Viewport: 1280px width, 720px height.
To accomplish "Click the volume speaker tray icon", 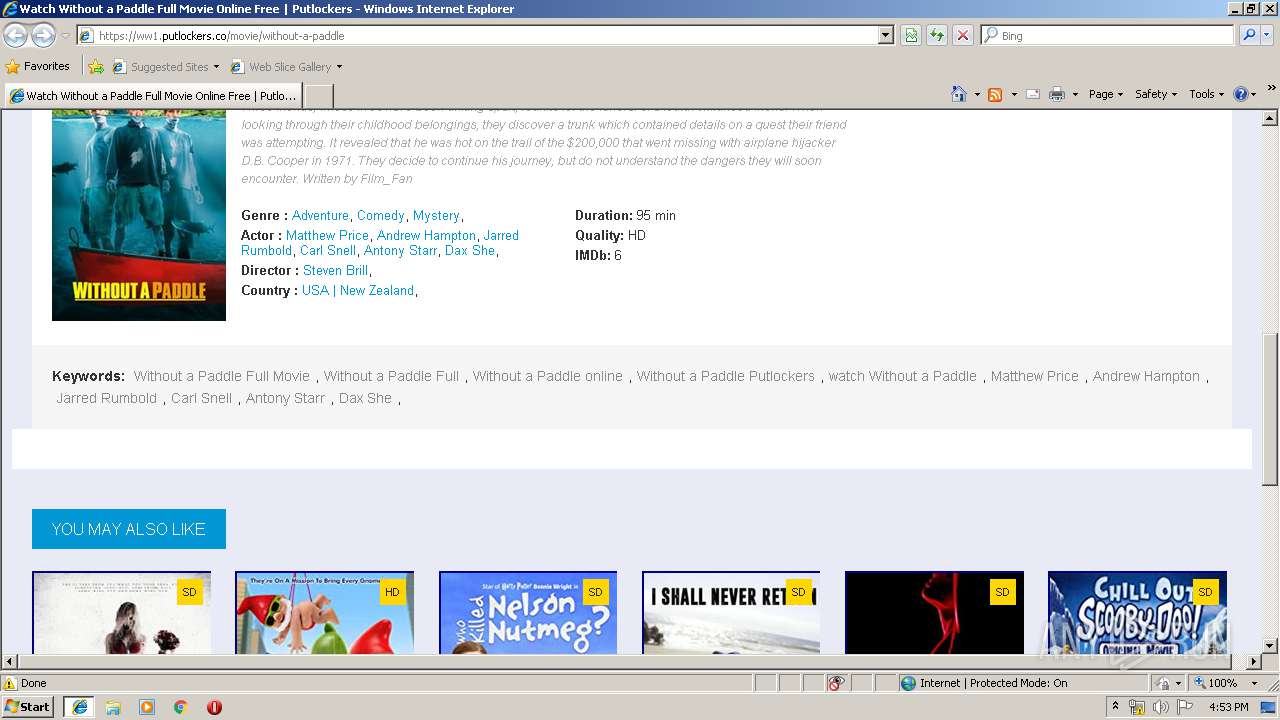I will [x=1161, y=707].
